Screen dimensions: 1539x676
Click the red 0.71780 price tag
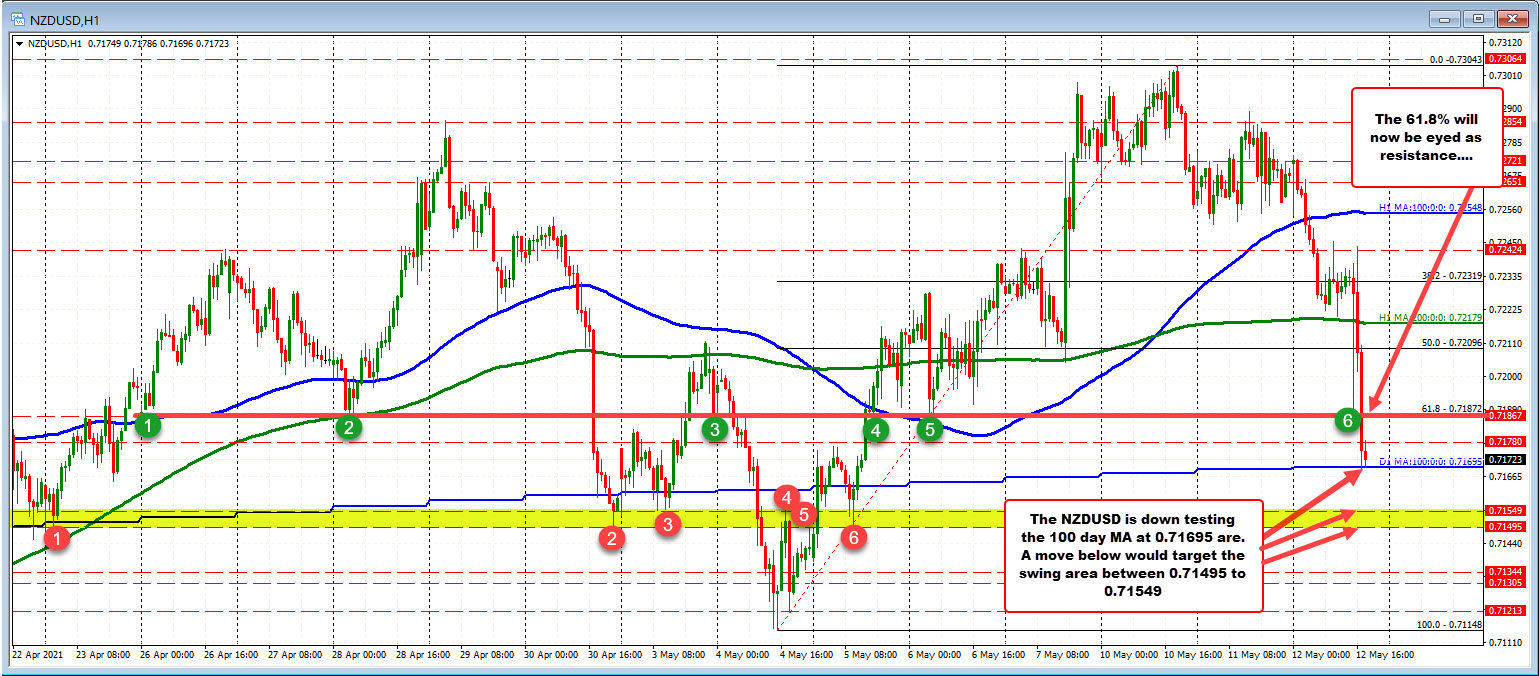pyautogui.click(x=1504, y=441)
